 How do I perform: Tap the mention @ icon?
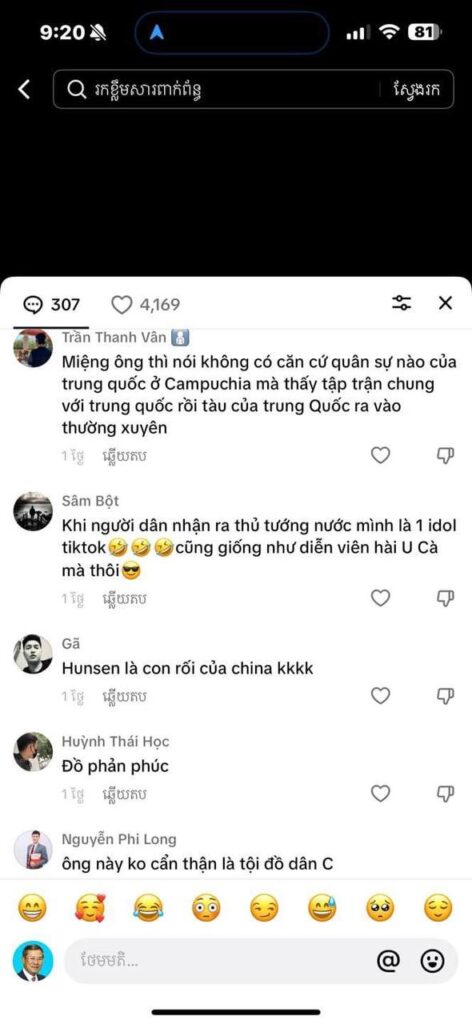click(x=388, y=960)
